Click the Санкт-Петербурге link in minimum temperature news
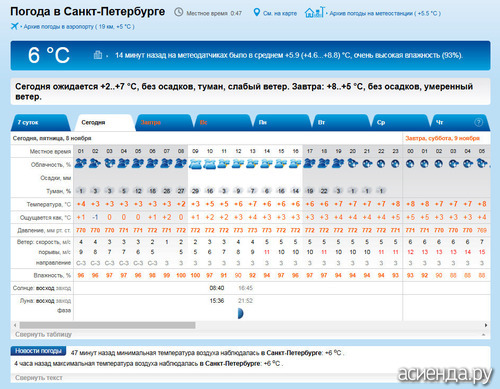500x389 pixels. [294, 353]
